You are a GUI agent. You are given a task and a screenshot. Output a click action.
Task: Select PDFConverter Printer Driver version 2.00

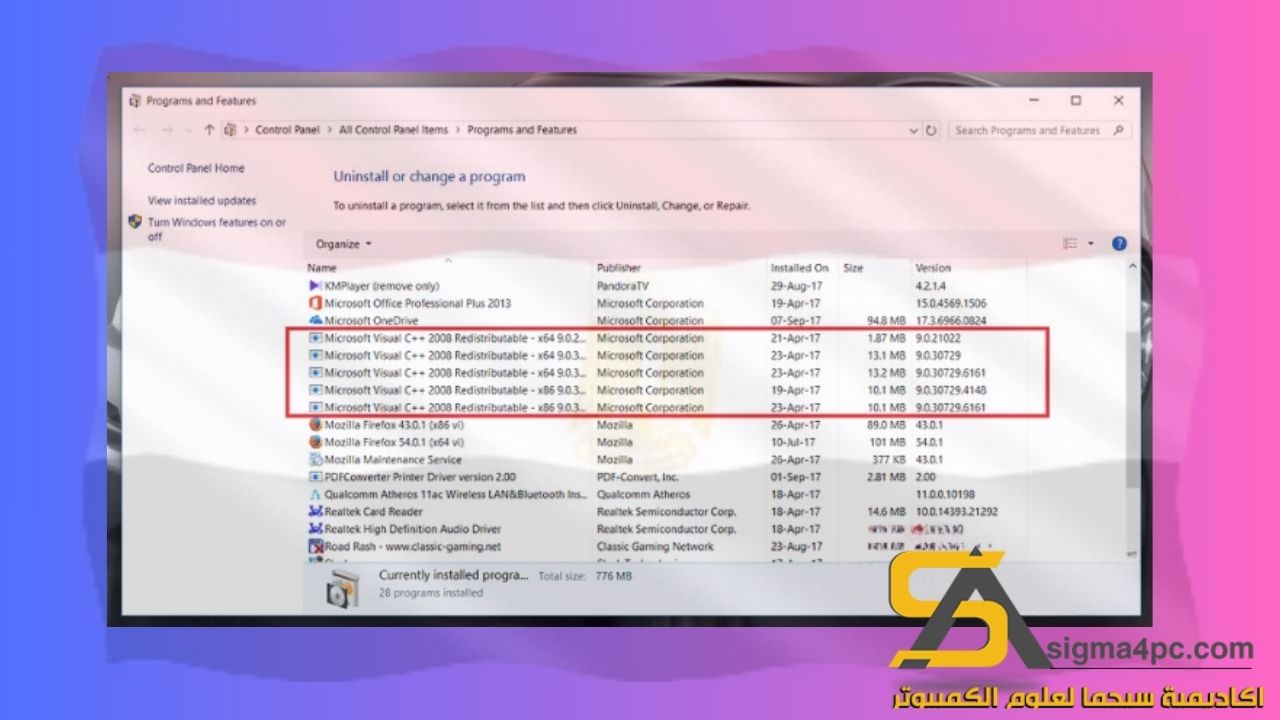click(x=420, y=477)
